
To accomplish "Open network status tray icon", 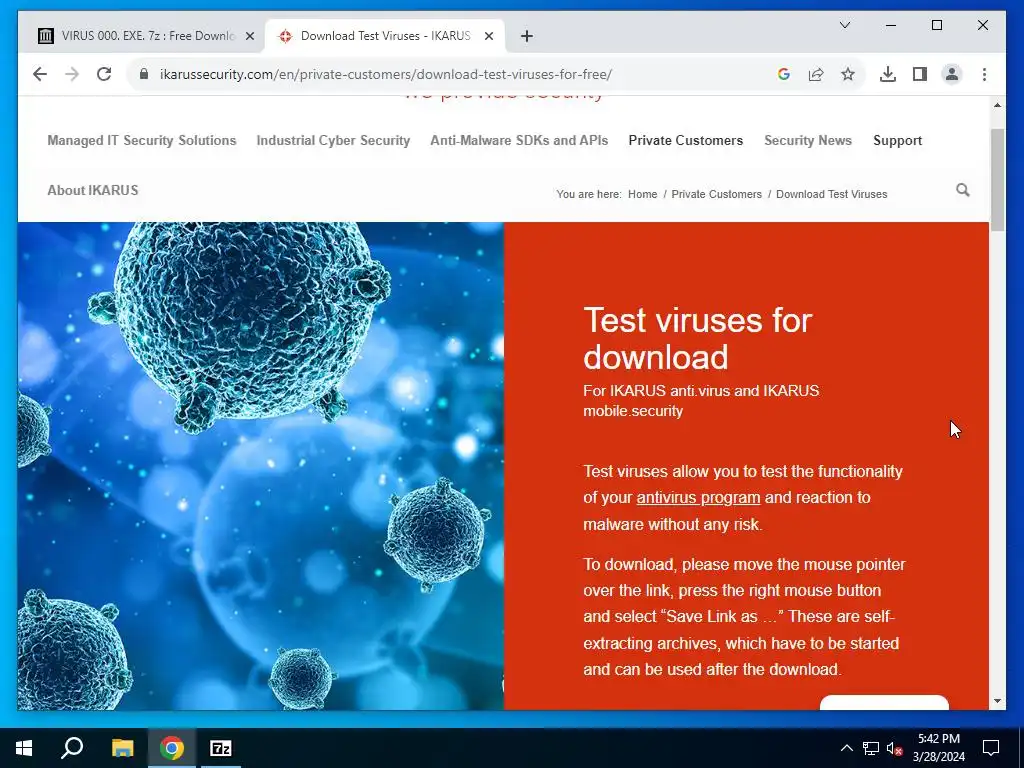I will pyautogui.click(x=871, y=748).
